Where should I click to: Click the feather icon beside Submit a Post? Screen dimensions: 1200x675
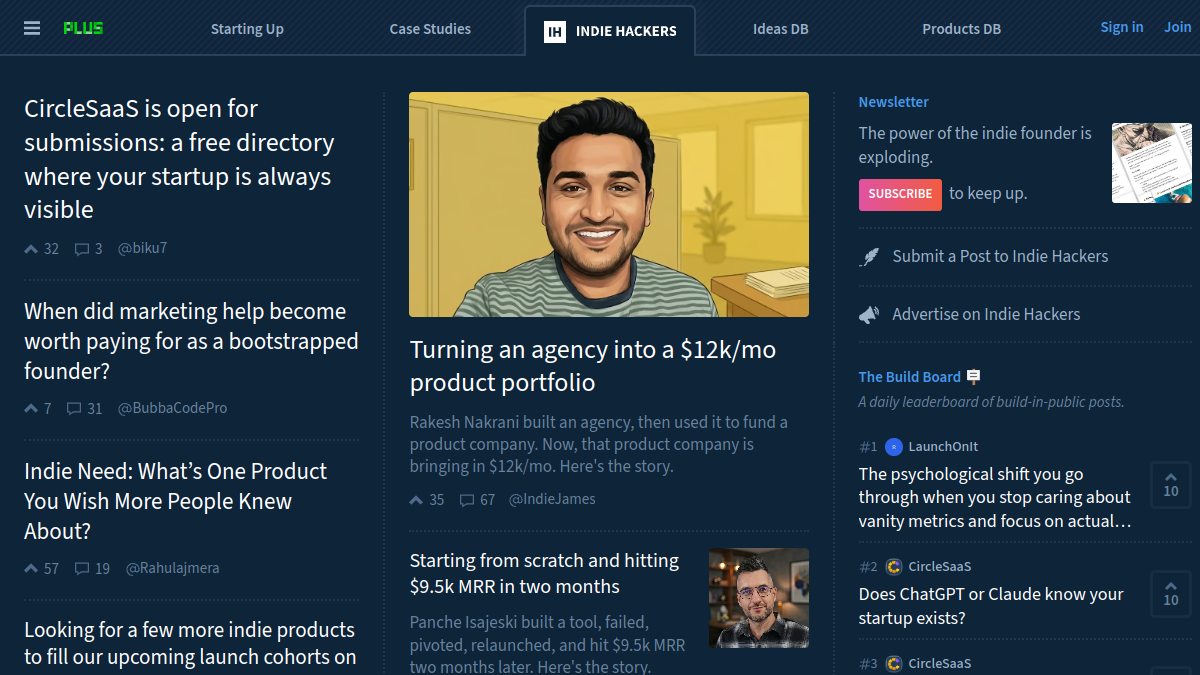click(x=870, y=257)
